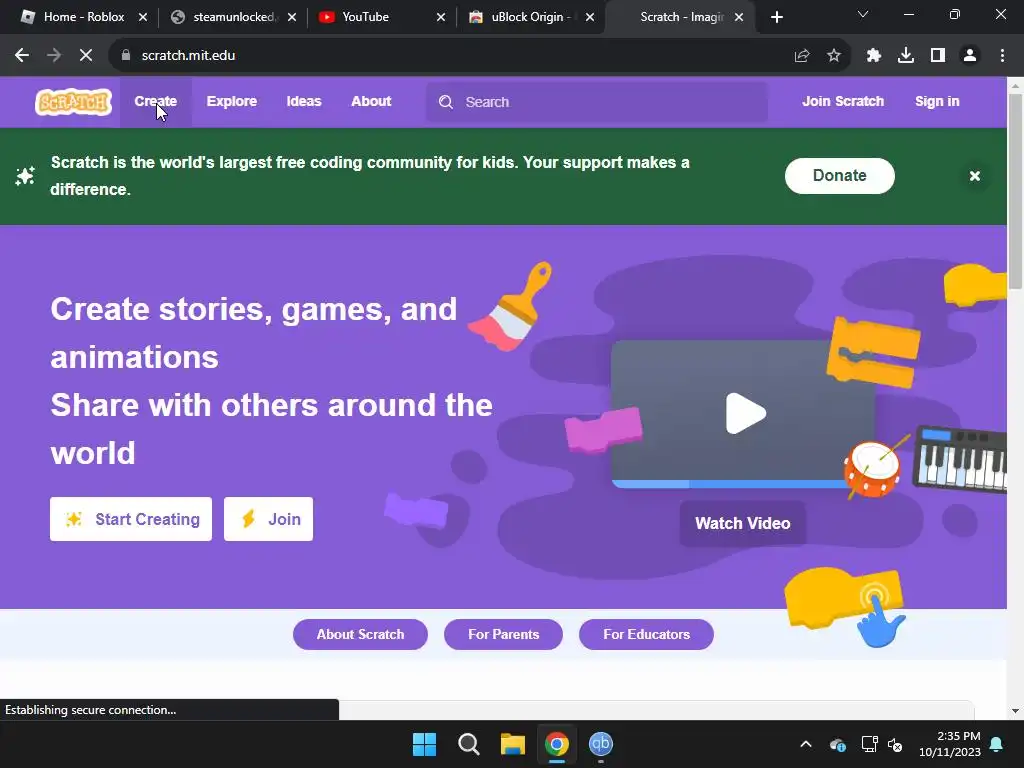Open Create in Scratch navbar

coord(155,102)
